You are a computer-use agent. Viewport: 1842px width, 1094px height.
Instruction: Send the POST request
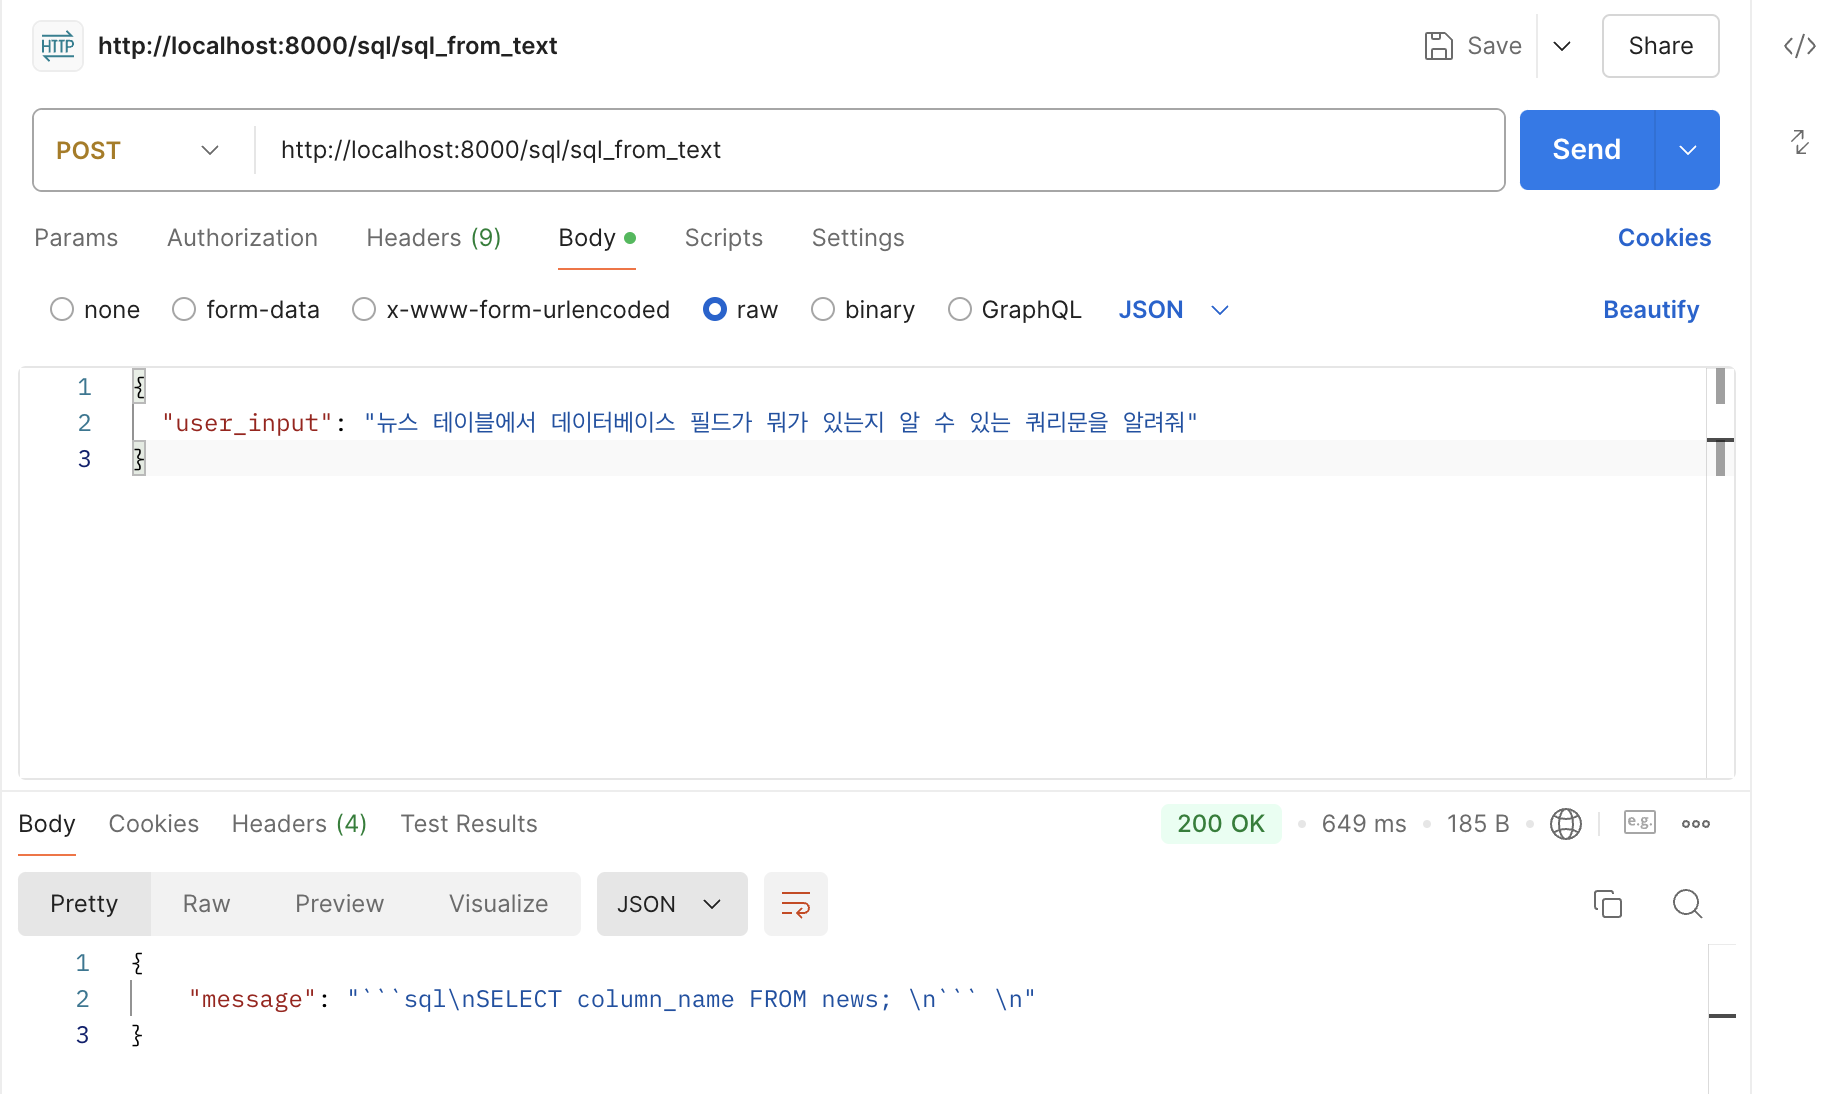pyautogui.click(x=1587, y=150)
